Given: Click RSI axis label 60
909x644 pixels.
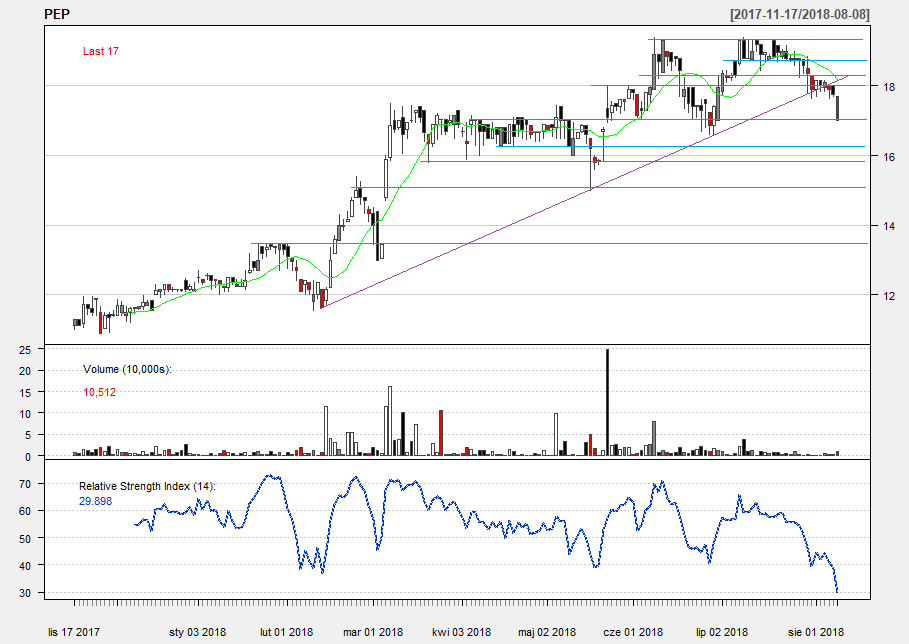Looking at the screenshot, I should click(x=25, y=511).
